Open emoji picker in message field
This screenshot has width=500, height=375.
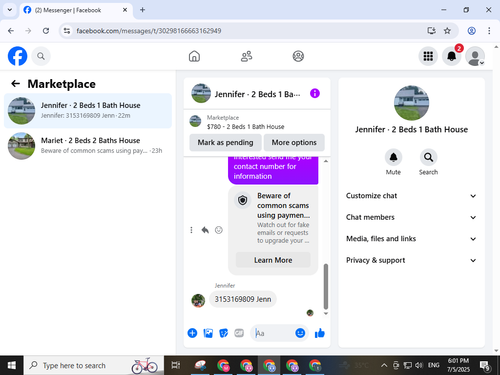click(x=300, y=333)
